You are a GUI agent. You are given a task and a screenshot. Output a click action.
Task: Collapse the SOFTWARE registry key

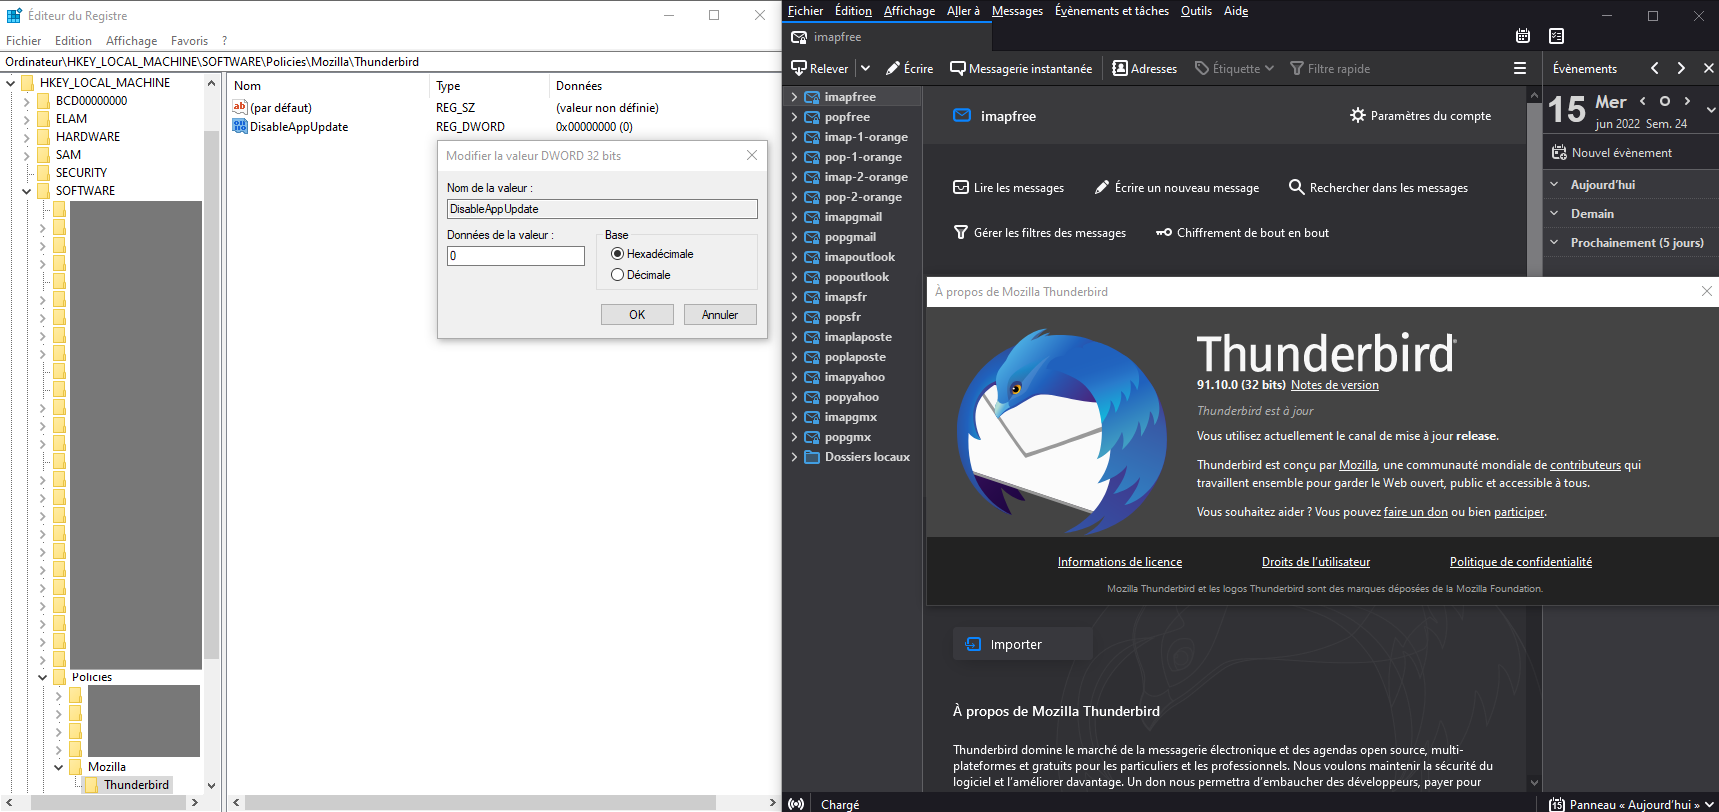(27, 191)
